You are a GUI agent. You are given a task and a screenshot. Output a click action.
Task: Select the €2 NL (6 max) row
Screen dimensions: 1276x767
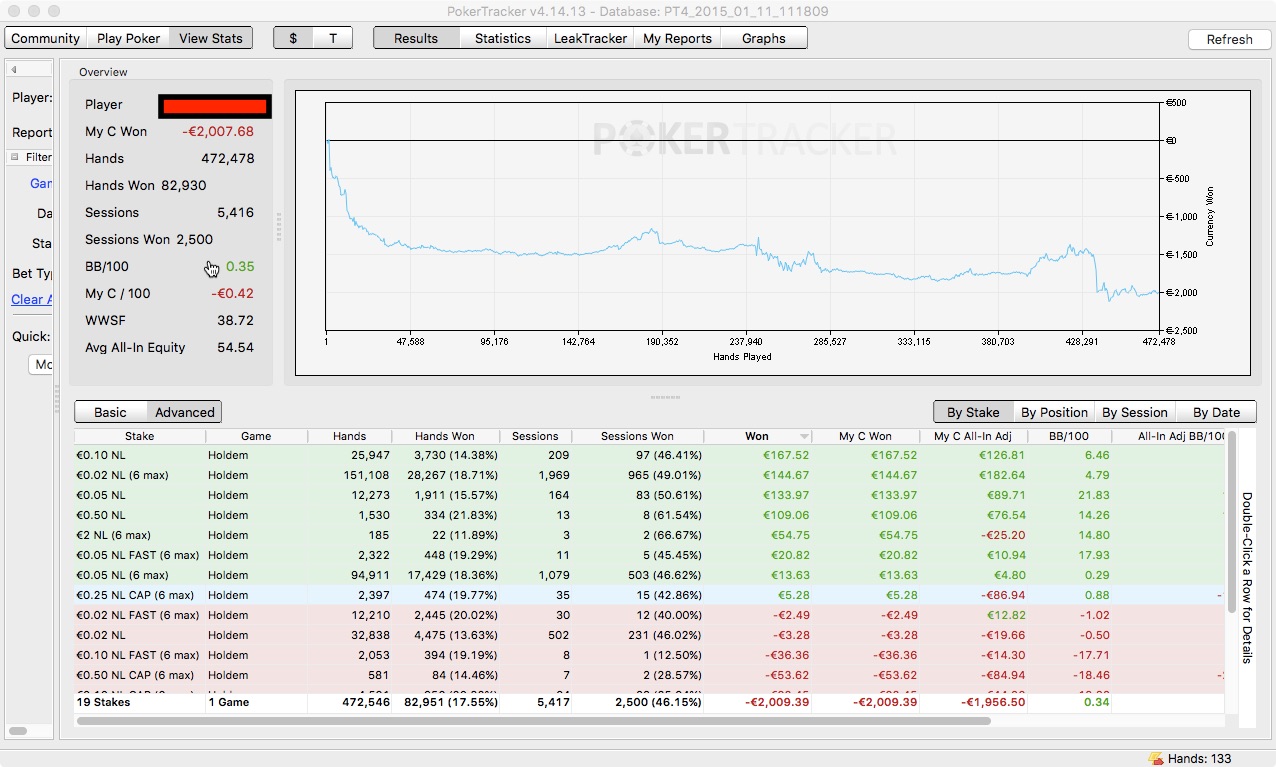pos(650,535)
